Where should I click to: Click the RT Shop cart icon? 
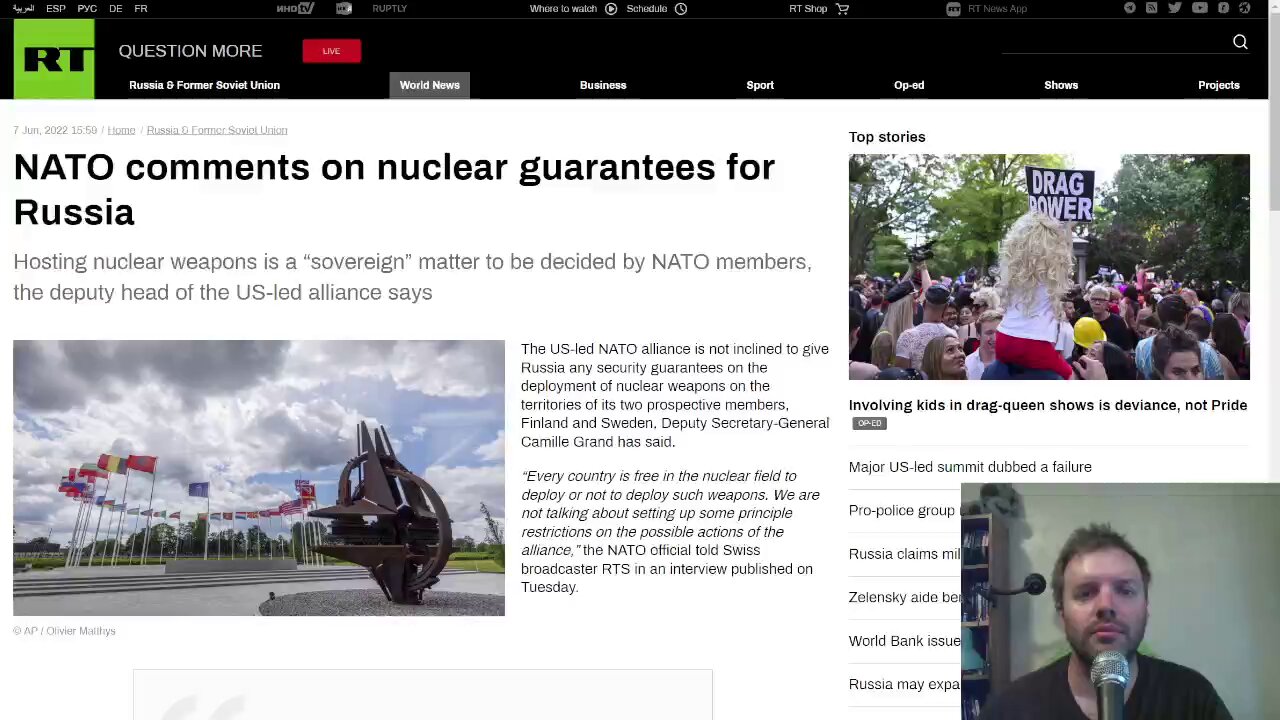(x=842, y=8)
